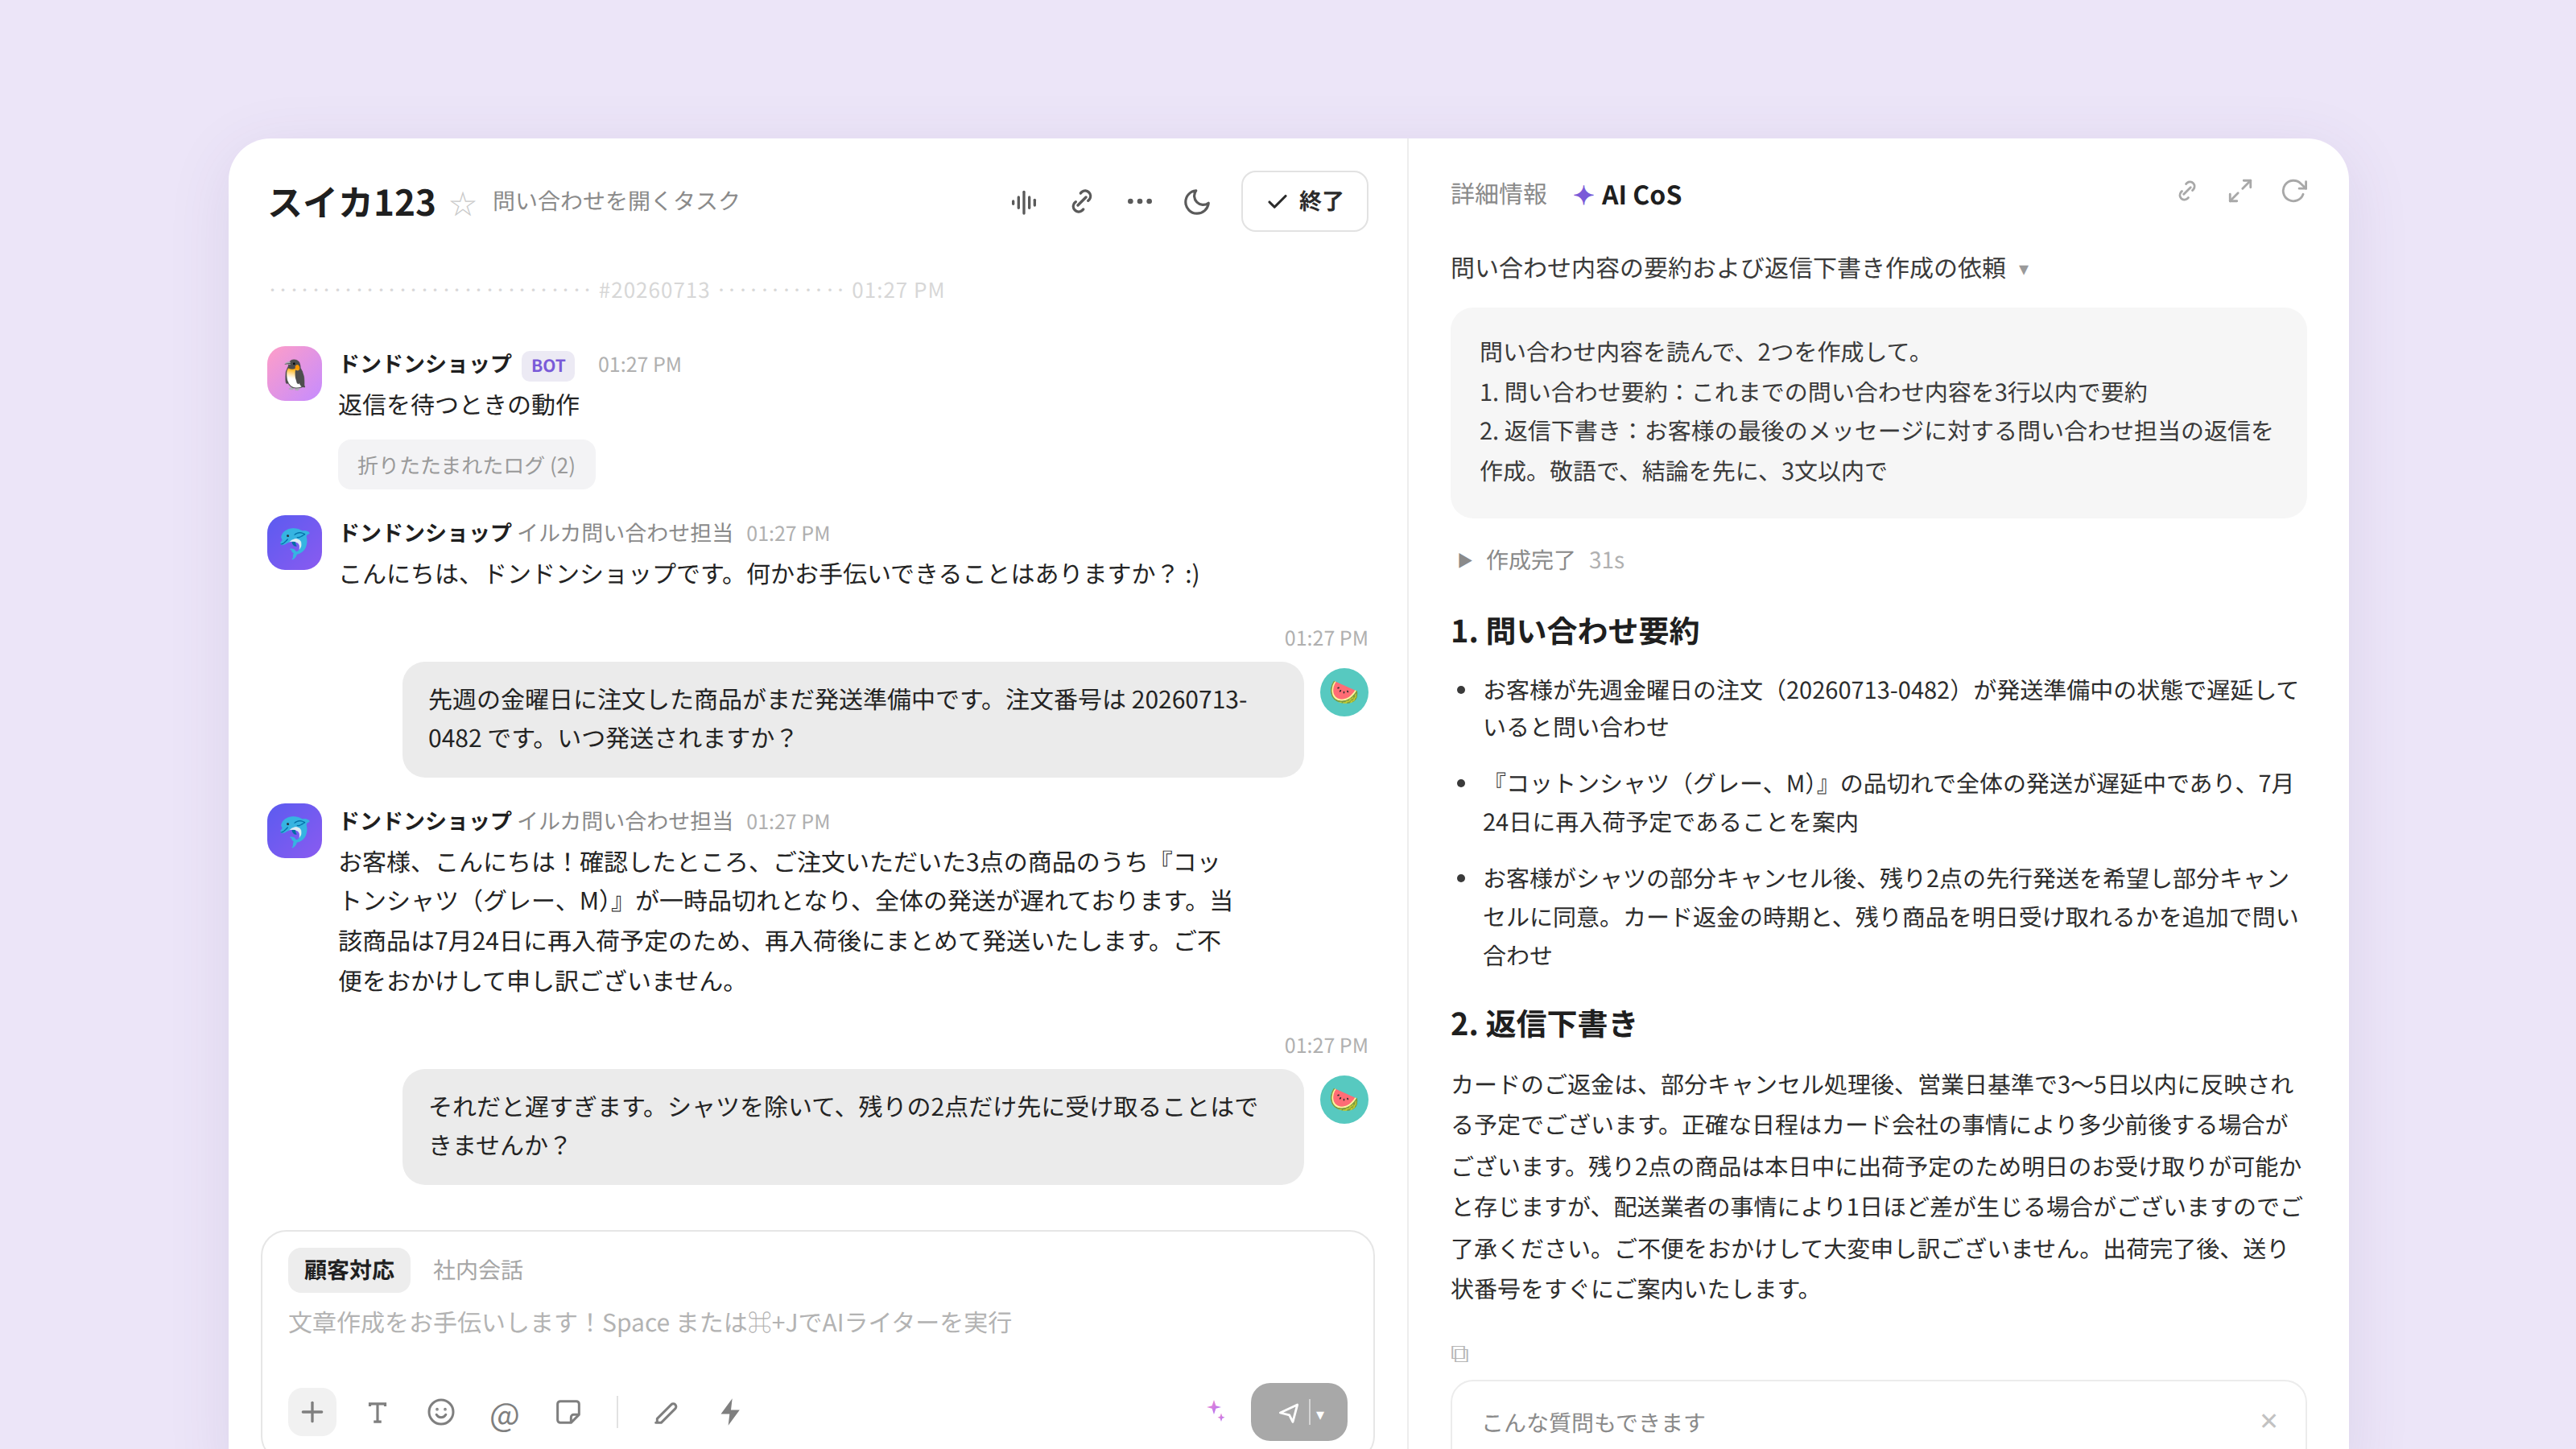Screen dimensions: 2576x1449
Task: Click the link icon in AI CoS panel
Action: [2187, 191]
